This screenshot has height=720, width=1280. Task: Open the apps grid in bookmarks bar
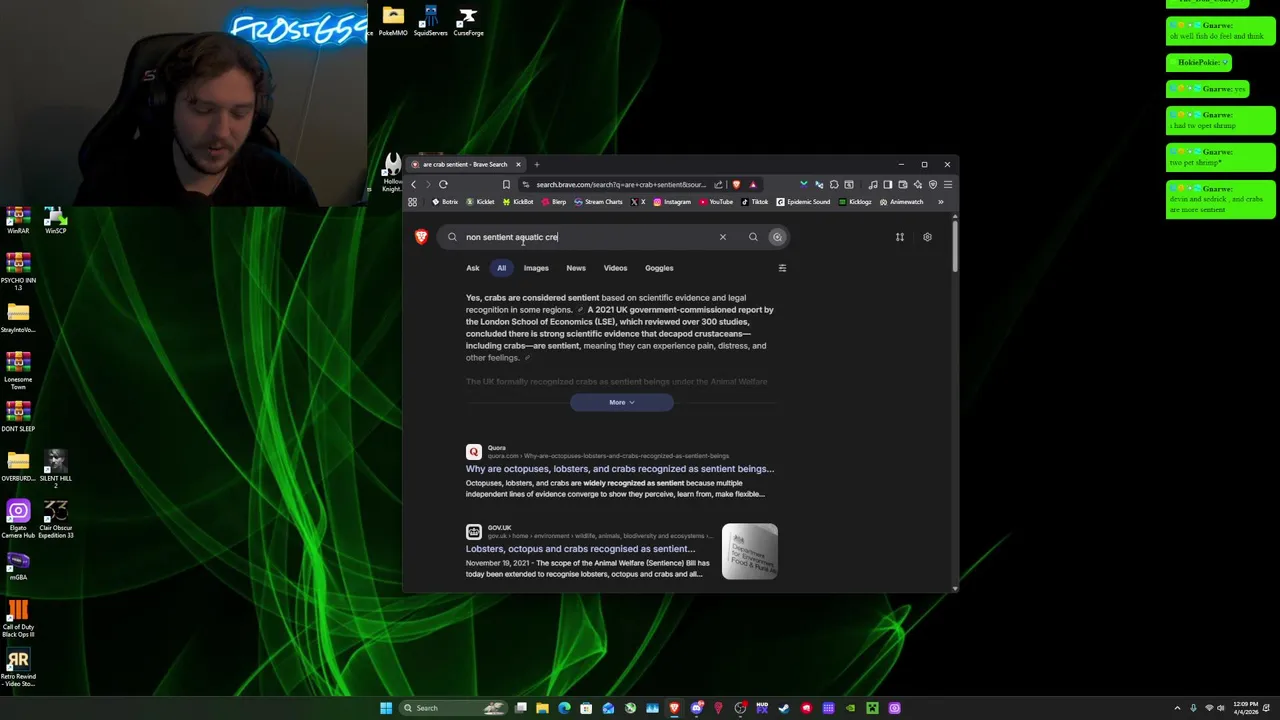(412, 202)
